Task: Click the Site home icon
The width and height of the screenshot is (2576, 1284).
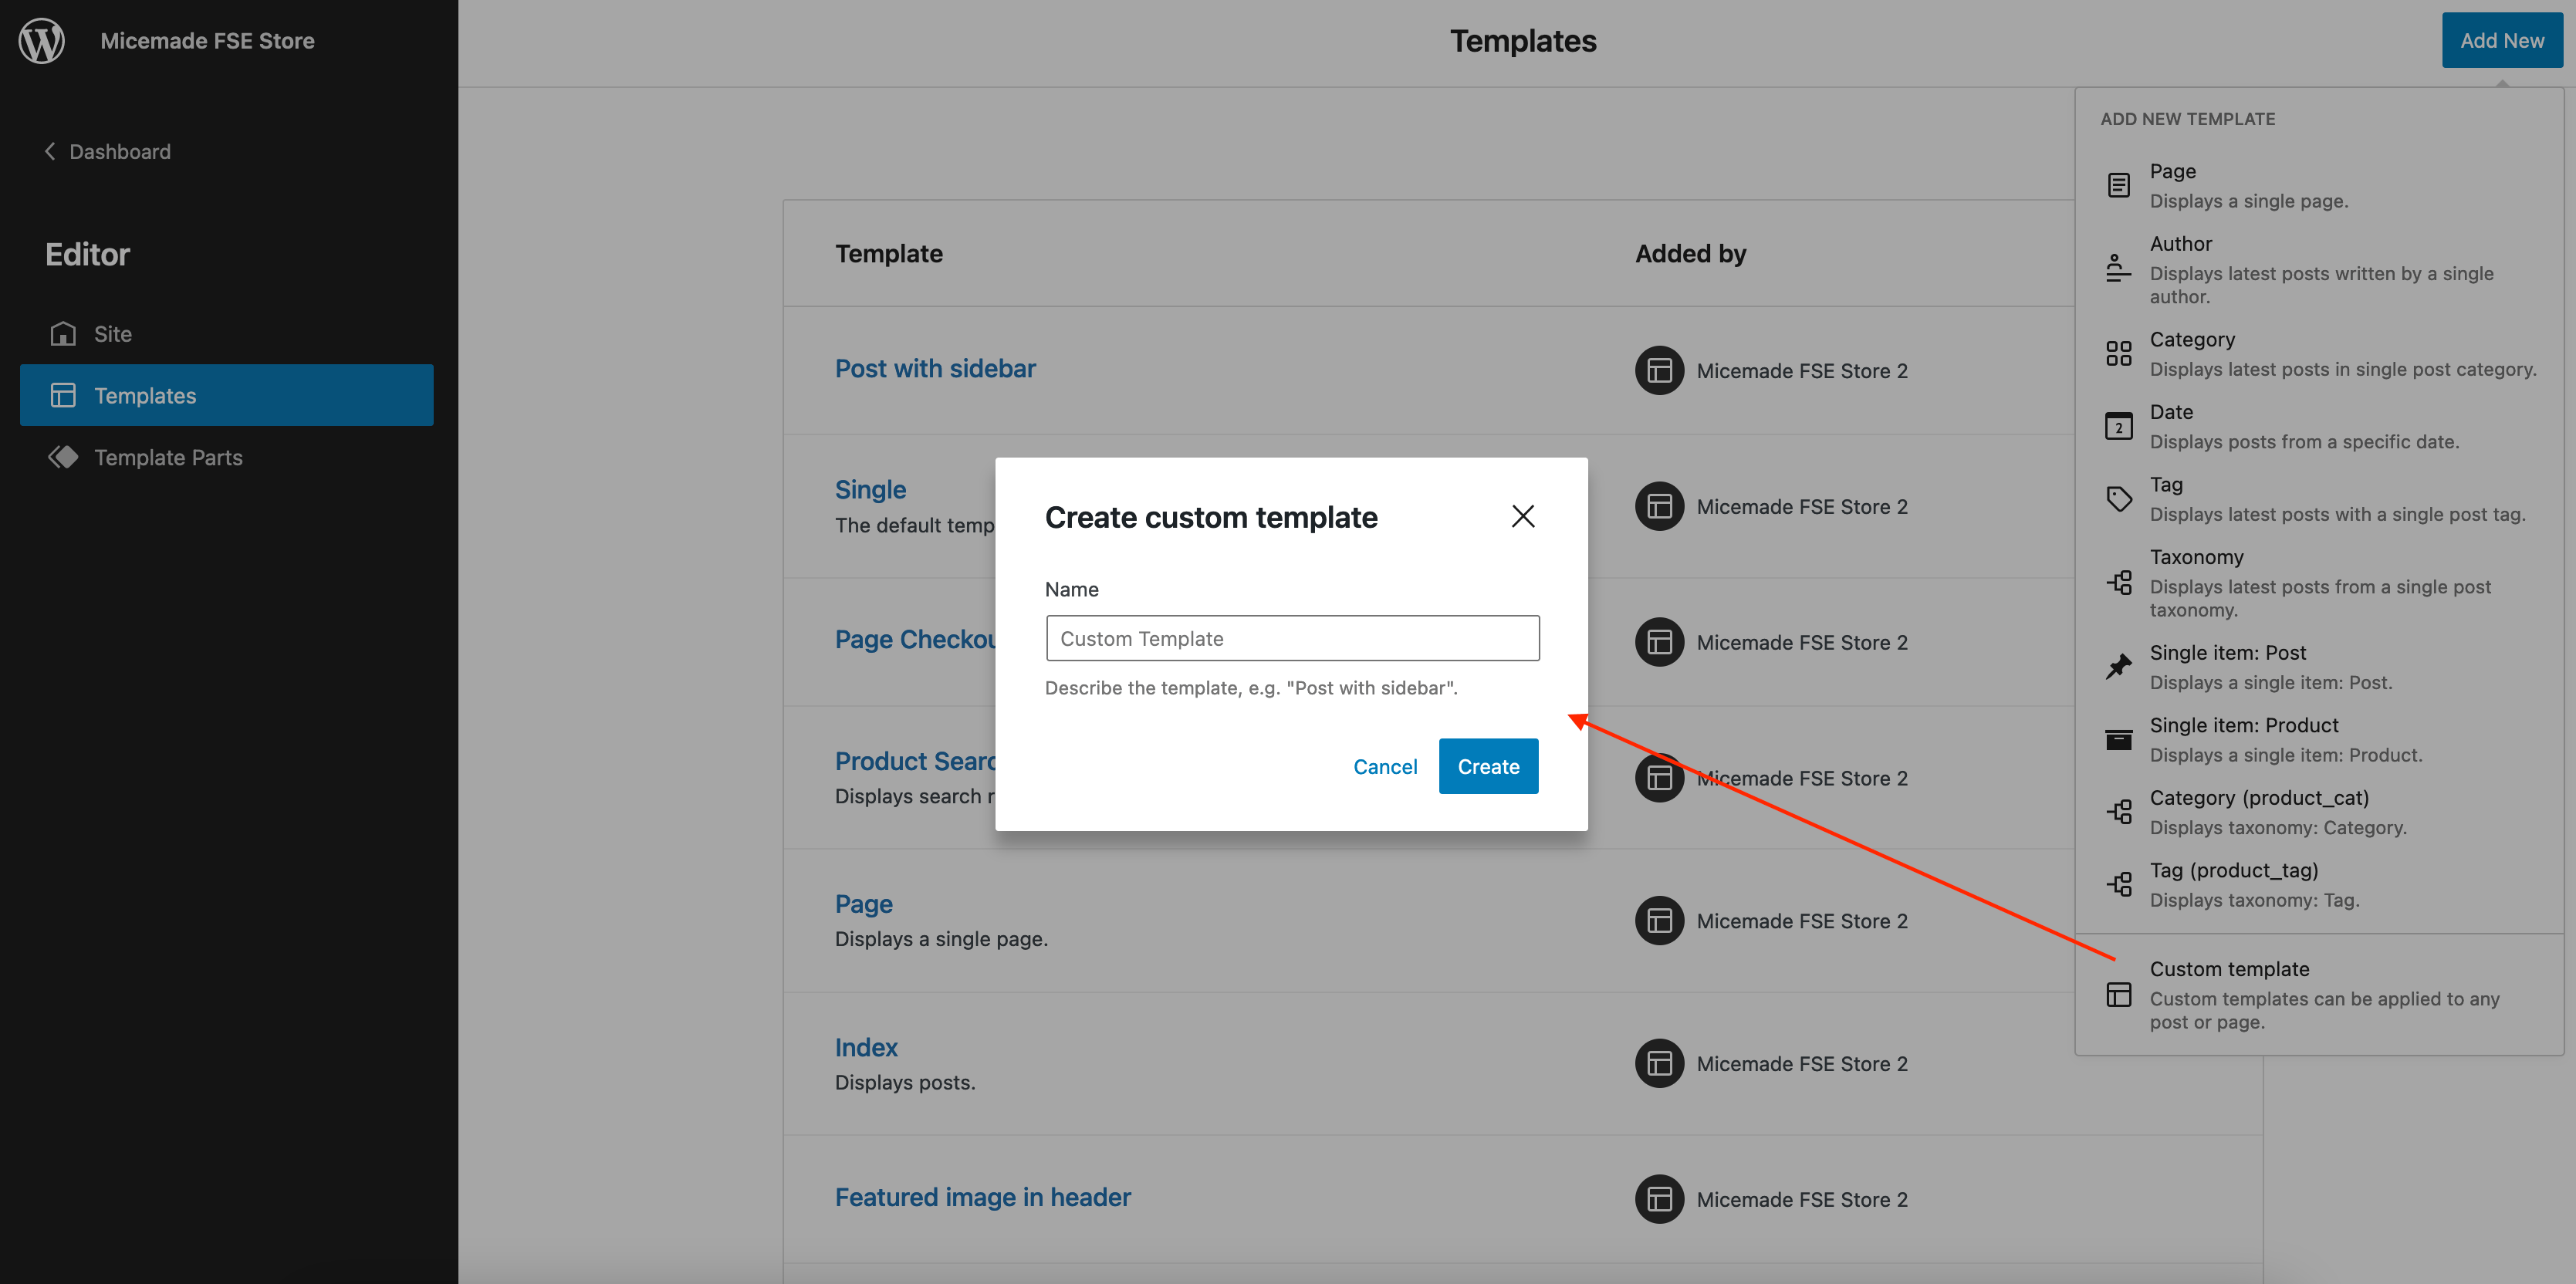Action: [63, 333]
